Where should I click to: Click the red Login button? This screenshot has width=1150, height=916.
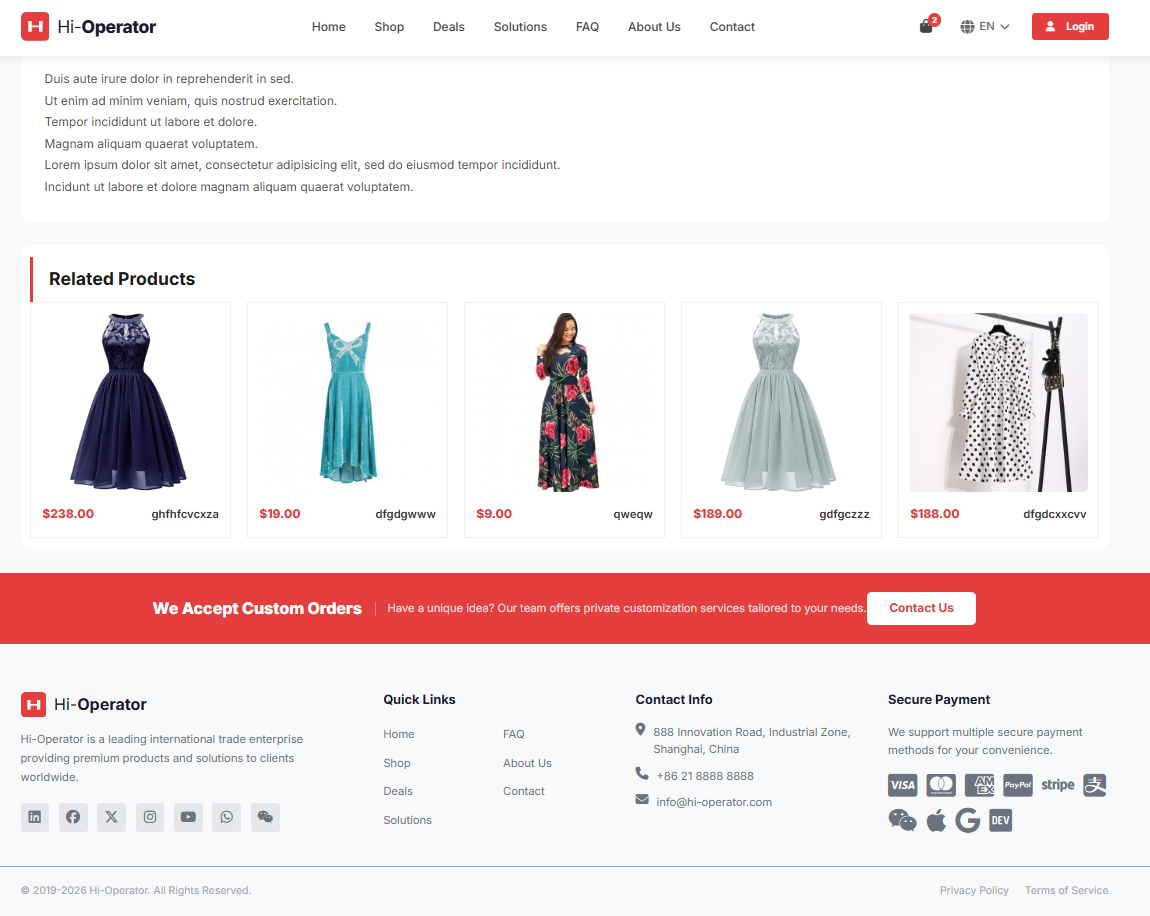click(x=1070, y=27)
